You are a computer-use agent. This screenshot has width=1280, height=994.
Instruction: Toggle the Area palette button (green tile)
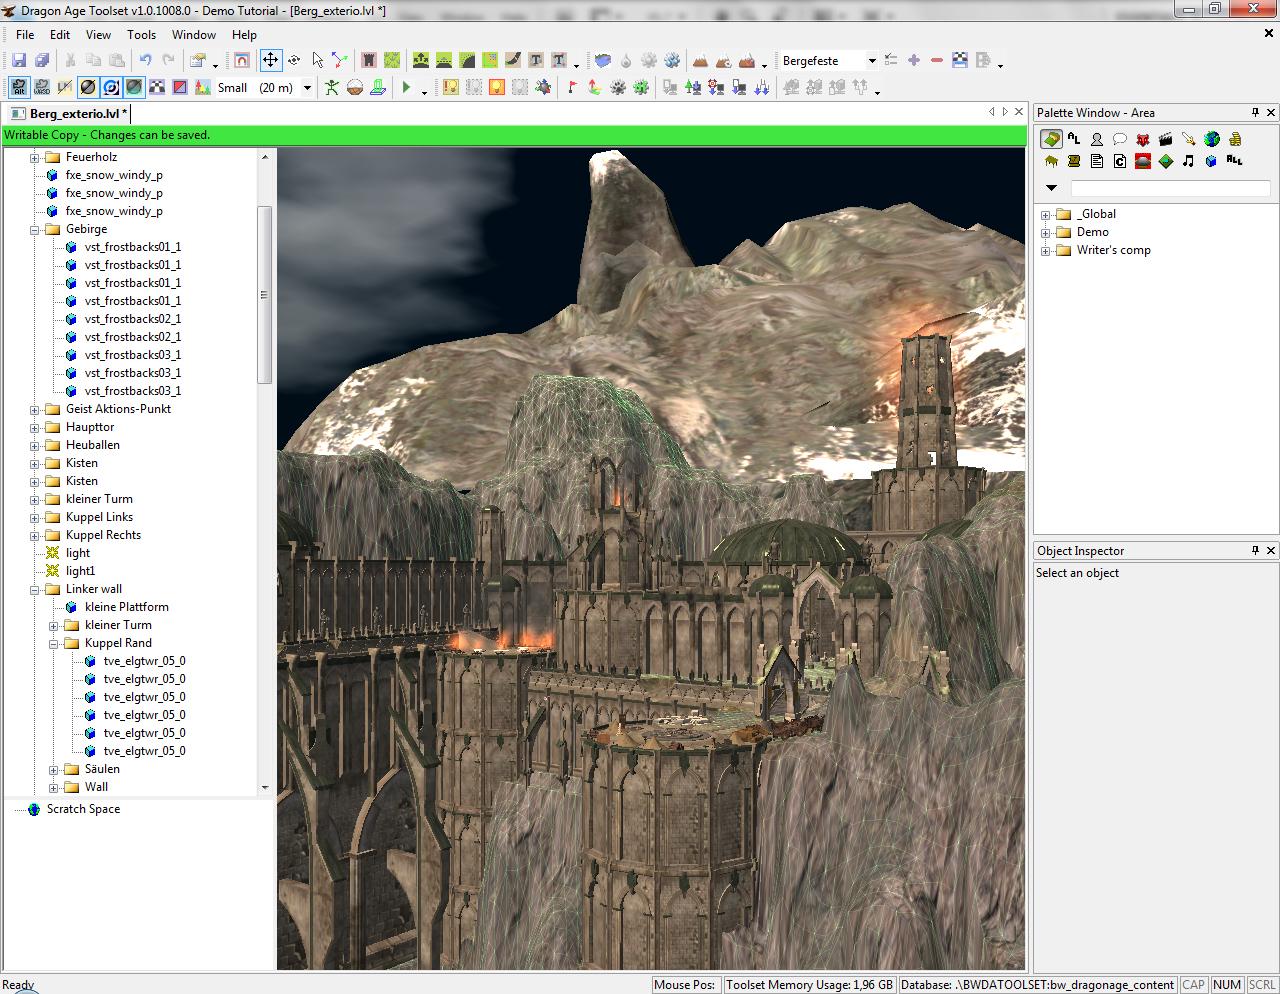pyautogui.click(x=1051, y=139)
